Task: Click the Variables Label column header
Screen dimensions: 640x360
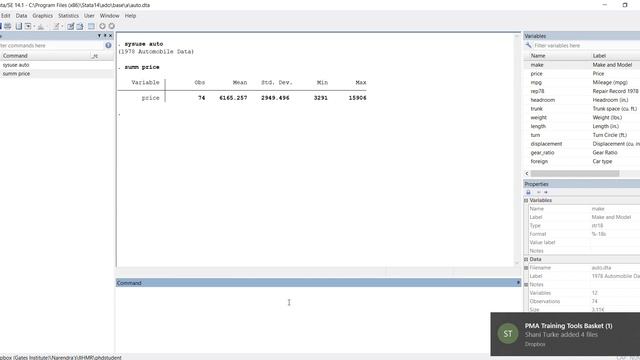Action: 616,56
